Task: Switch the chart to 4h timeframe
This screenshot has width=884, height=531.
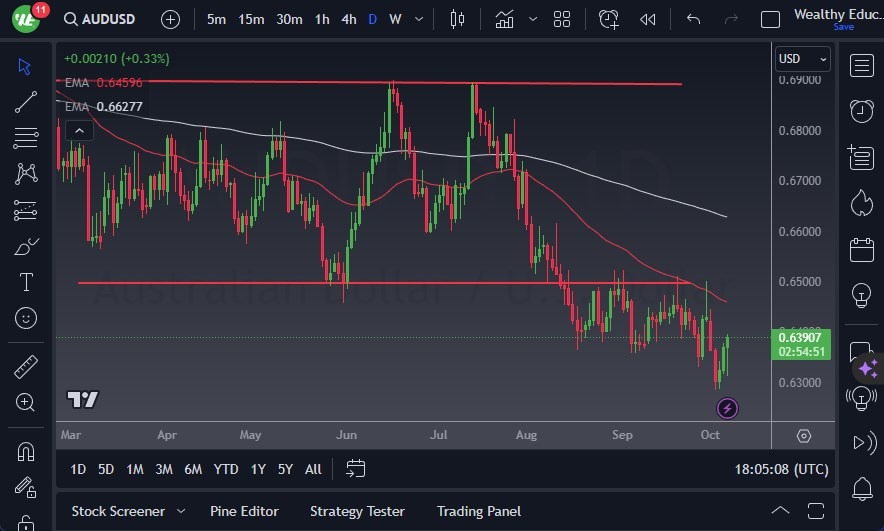Action: click(x=348, y=19)
